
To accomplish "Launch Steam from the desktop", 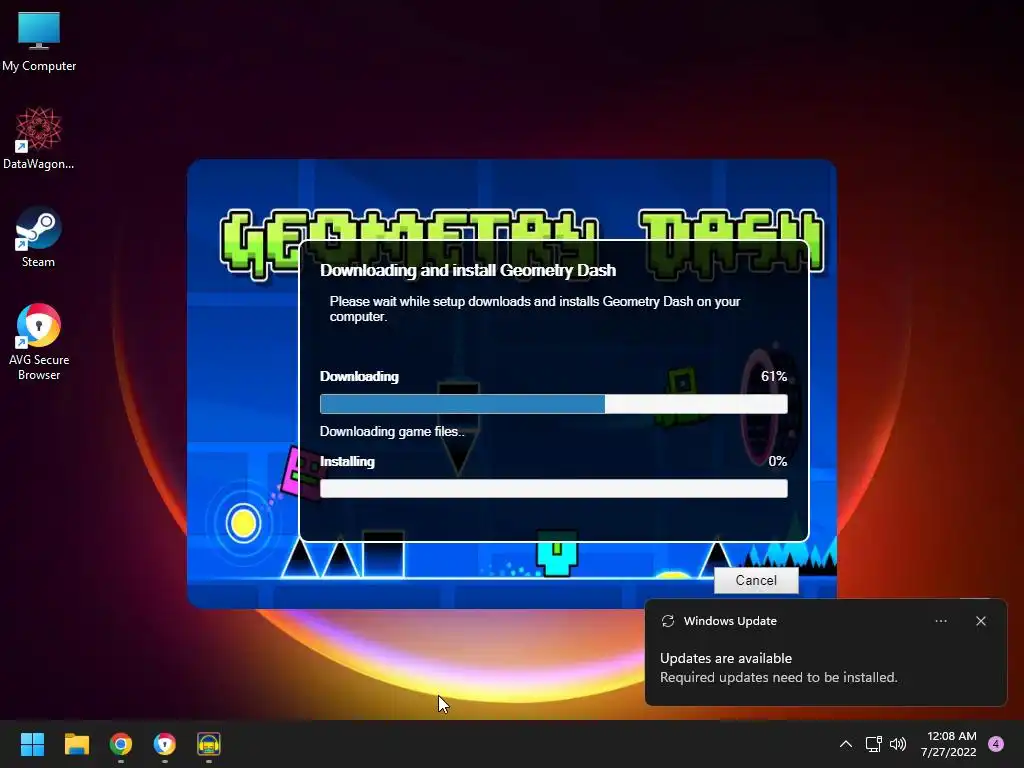I will (39, 236).
